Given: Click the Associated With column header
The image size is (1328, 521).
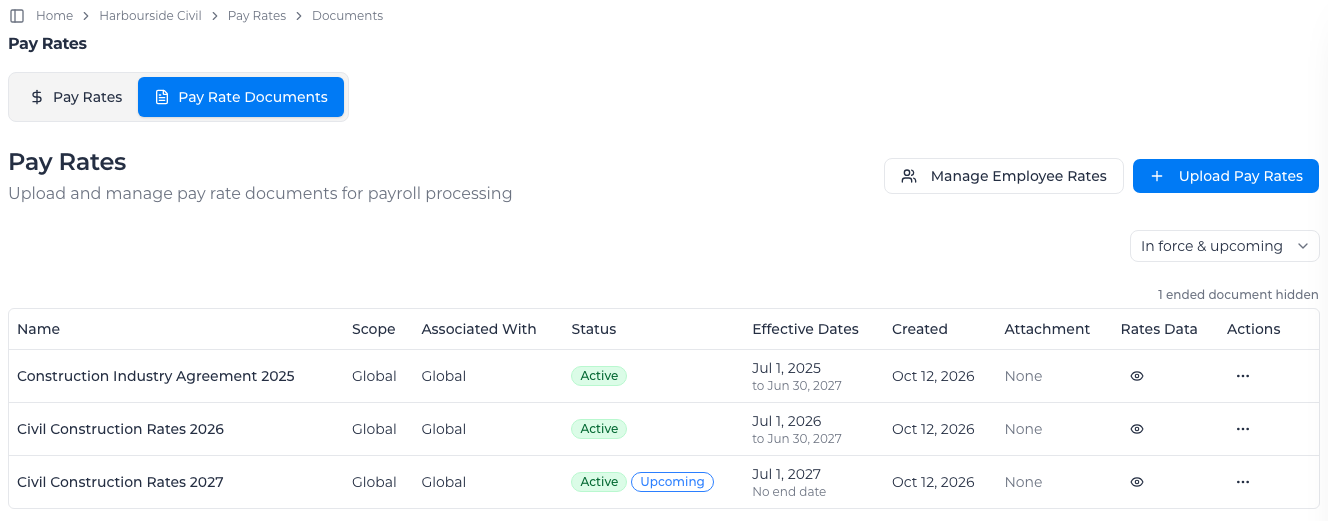Looking at the screenshot, I should click(x=479, y=329).
